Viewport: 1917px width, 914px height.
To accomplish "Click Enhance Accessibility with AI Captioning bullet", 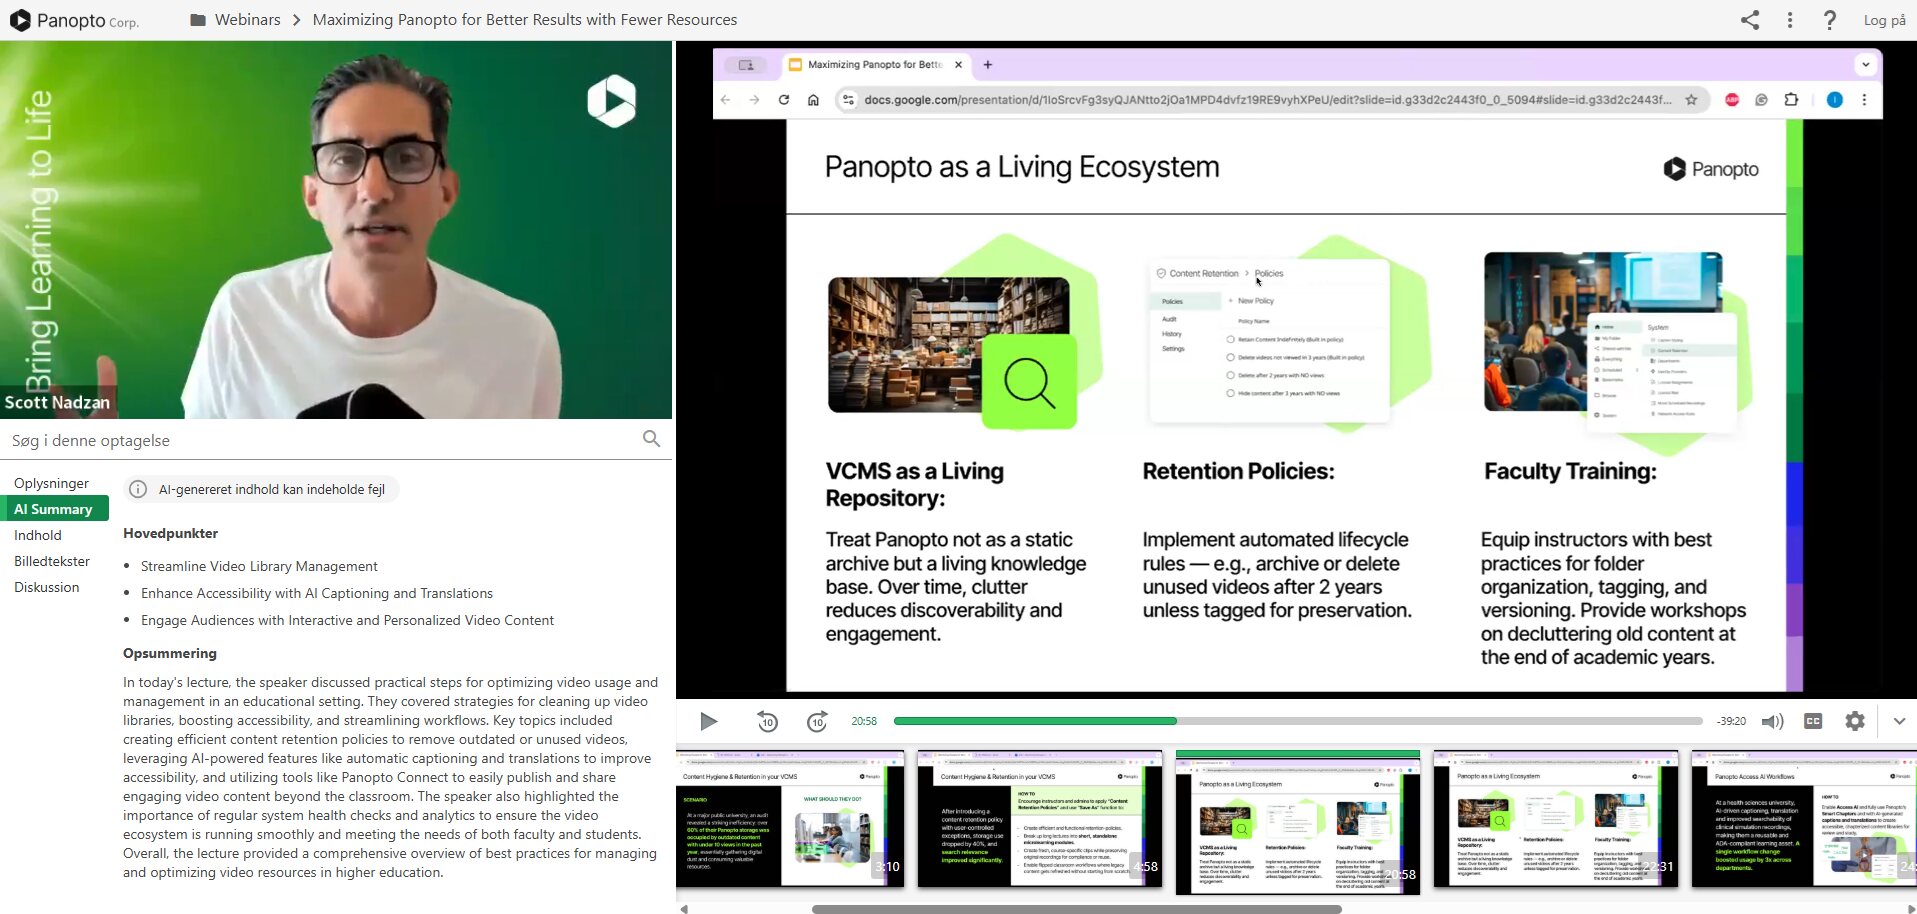I will pos(317,593).
